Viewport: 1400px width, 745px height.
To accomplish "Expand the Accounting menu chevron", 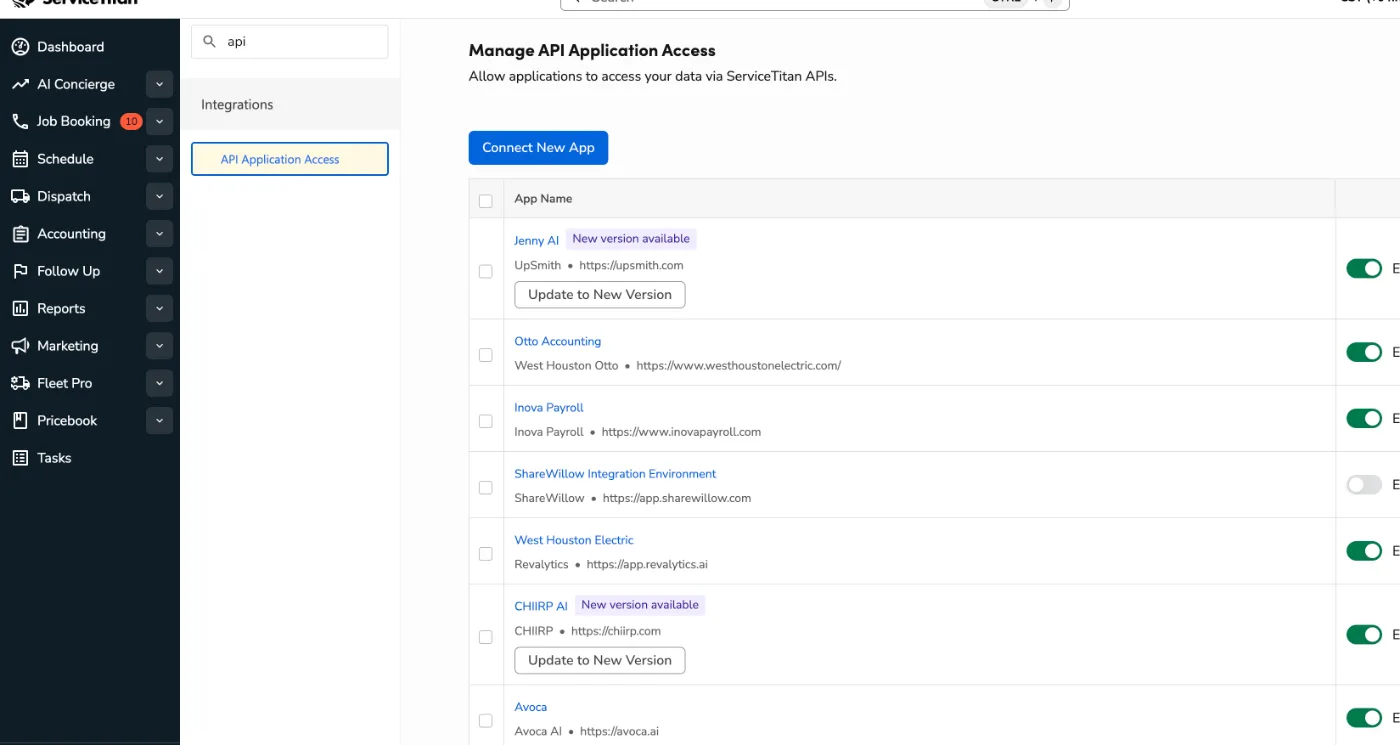I will 159,234.
